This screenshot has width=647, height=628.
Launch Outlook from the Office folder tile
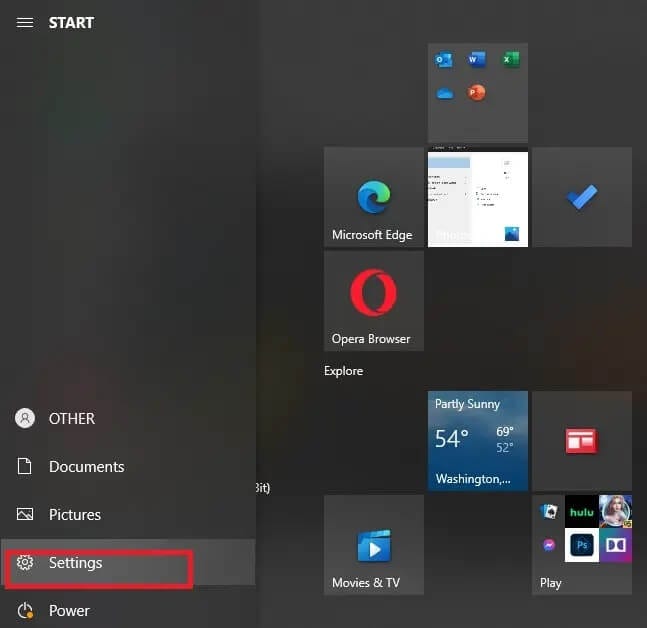point(444,60)
